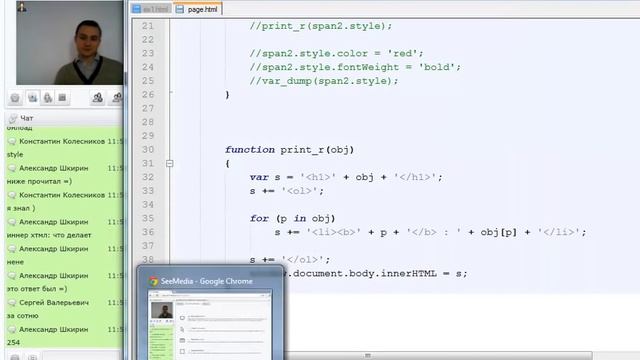This screenshot has width=640, height=360.
Task: Click the chat message "ниже прочитал =)"
Action: coord(39,181)
